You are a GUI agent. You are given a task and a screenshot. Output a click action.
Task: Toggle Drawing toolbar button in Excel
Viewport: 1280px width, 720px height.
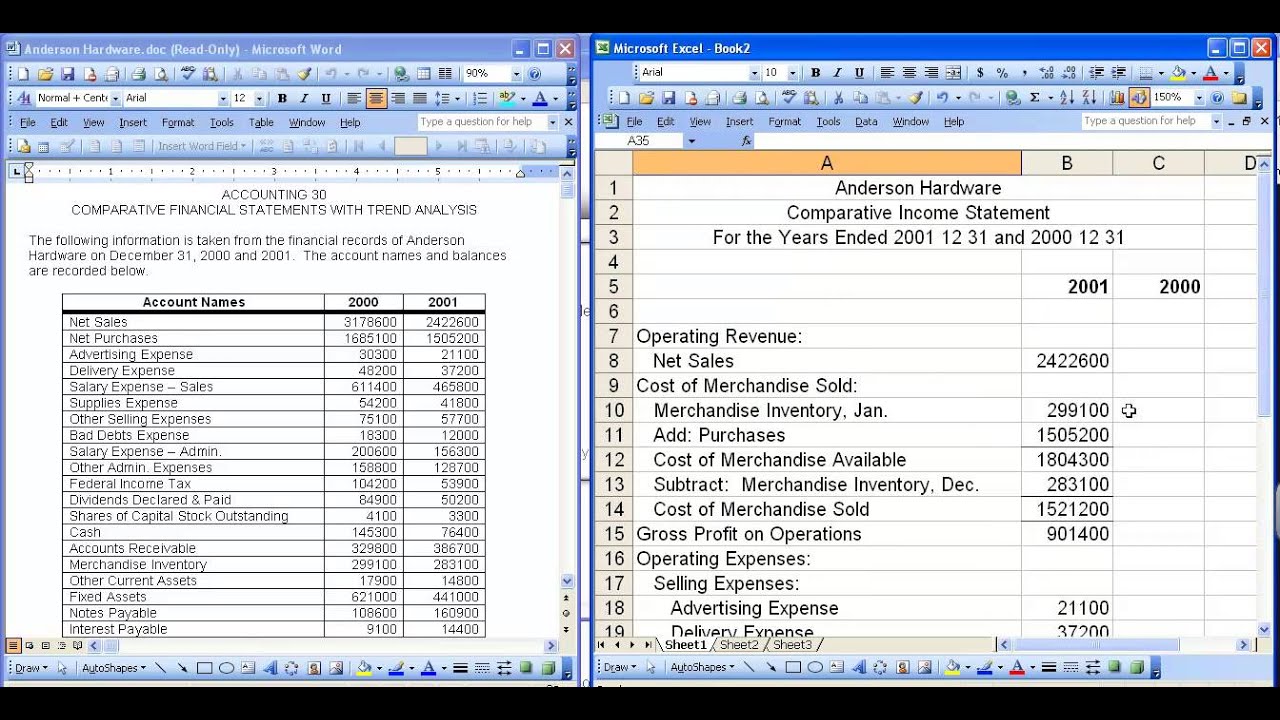pos(1140,97)
